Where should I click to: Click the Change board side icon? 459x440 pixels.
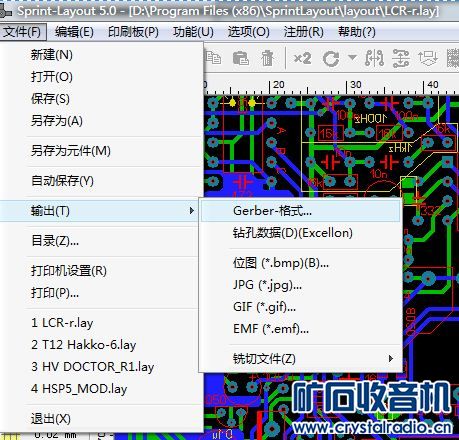click(428, 59)
